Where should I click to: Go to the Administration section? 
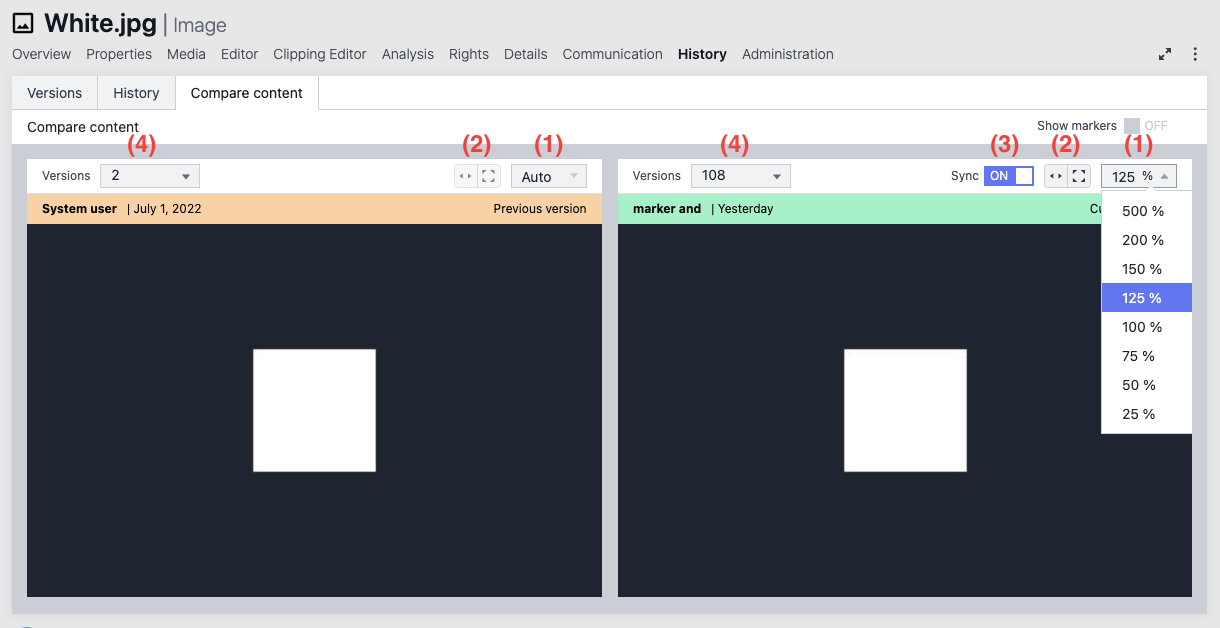[787, 54]
